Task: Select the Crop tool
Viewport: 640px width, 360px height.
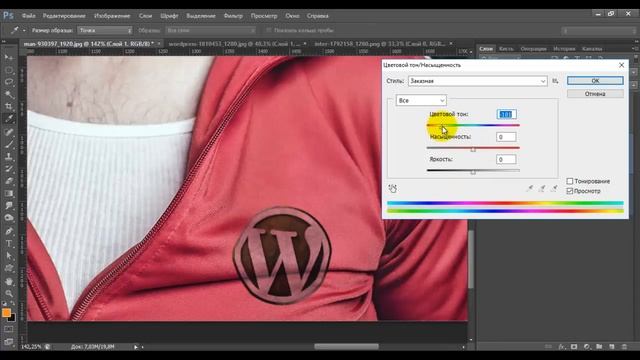Action: pyautogui.click(x=9, y=107)
